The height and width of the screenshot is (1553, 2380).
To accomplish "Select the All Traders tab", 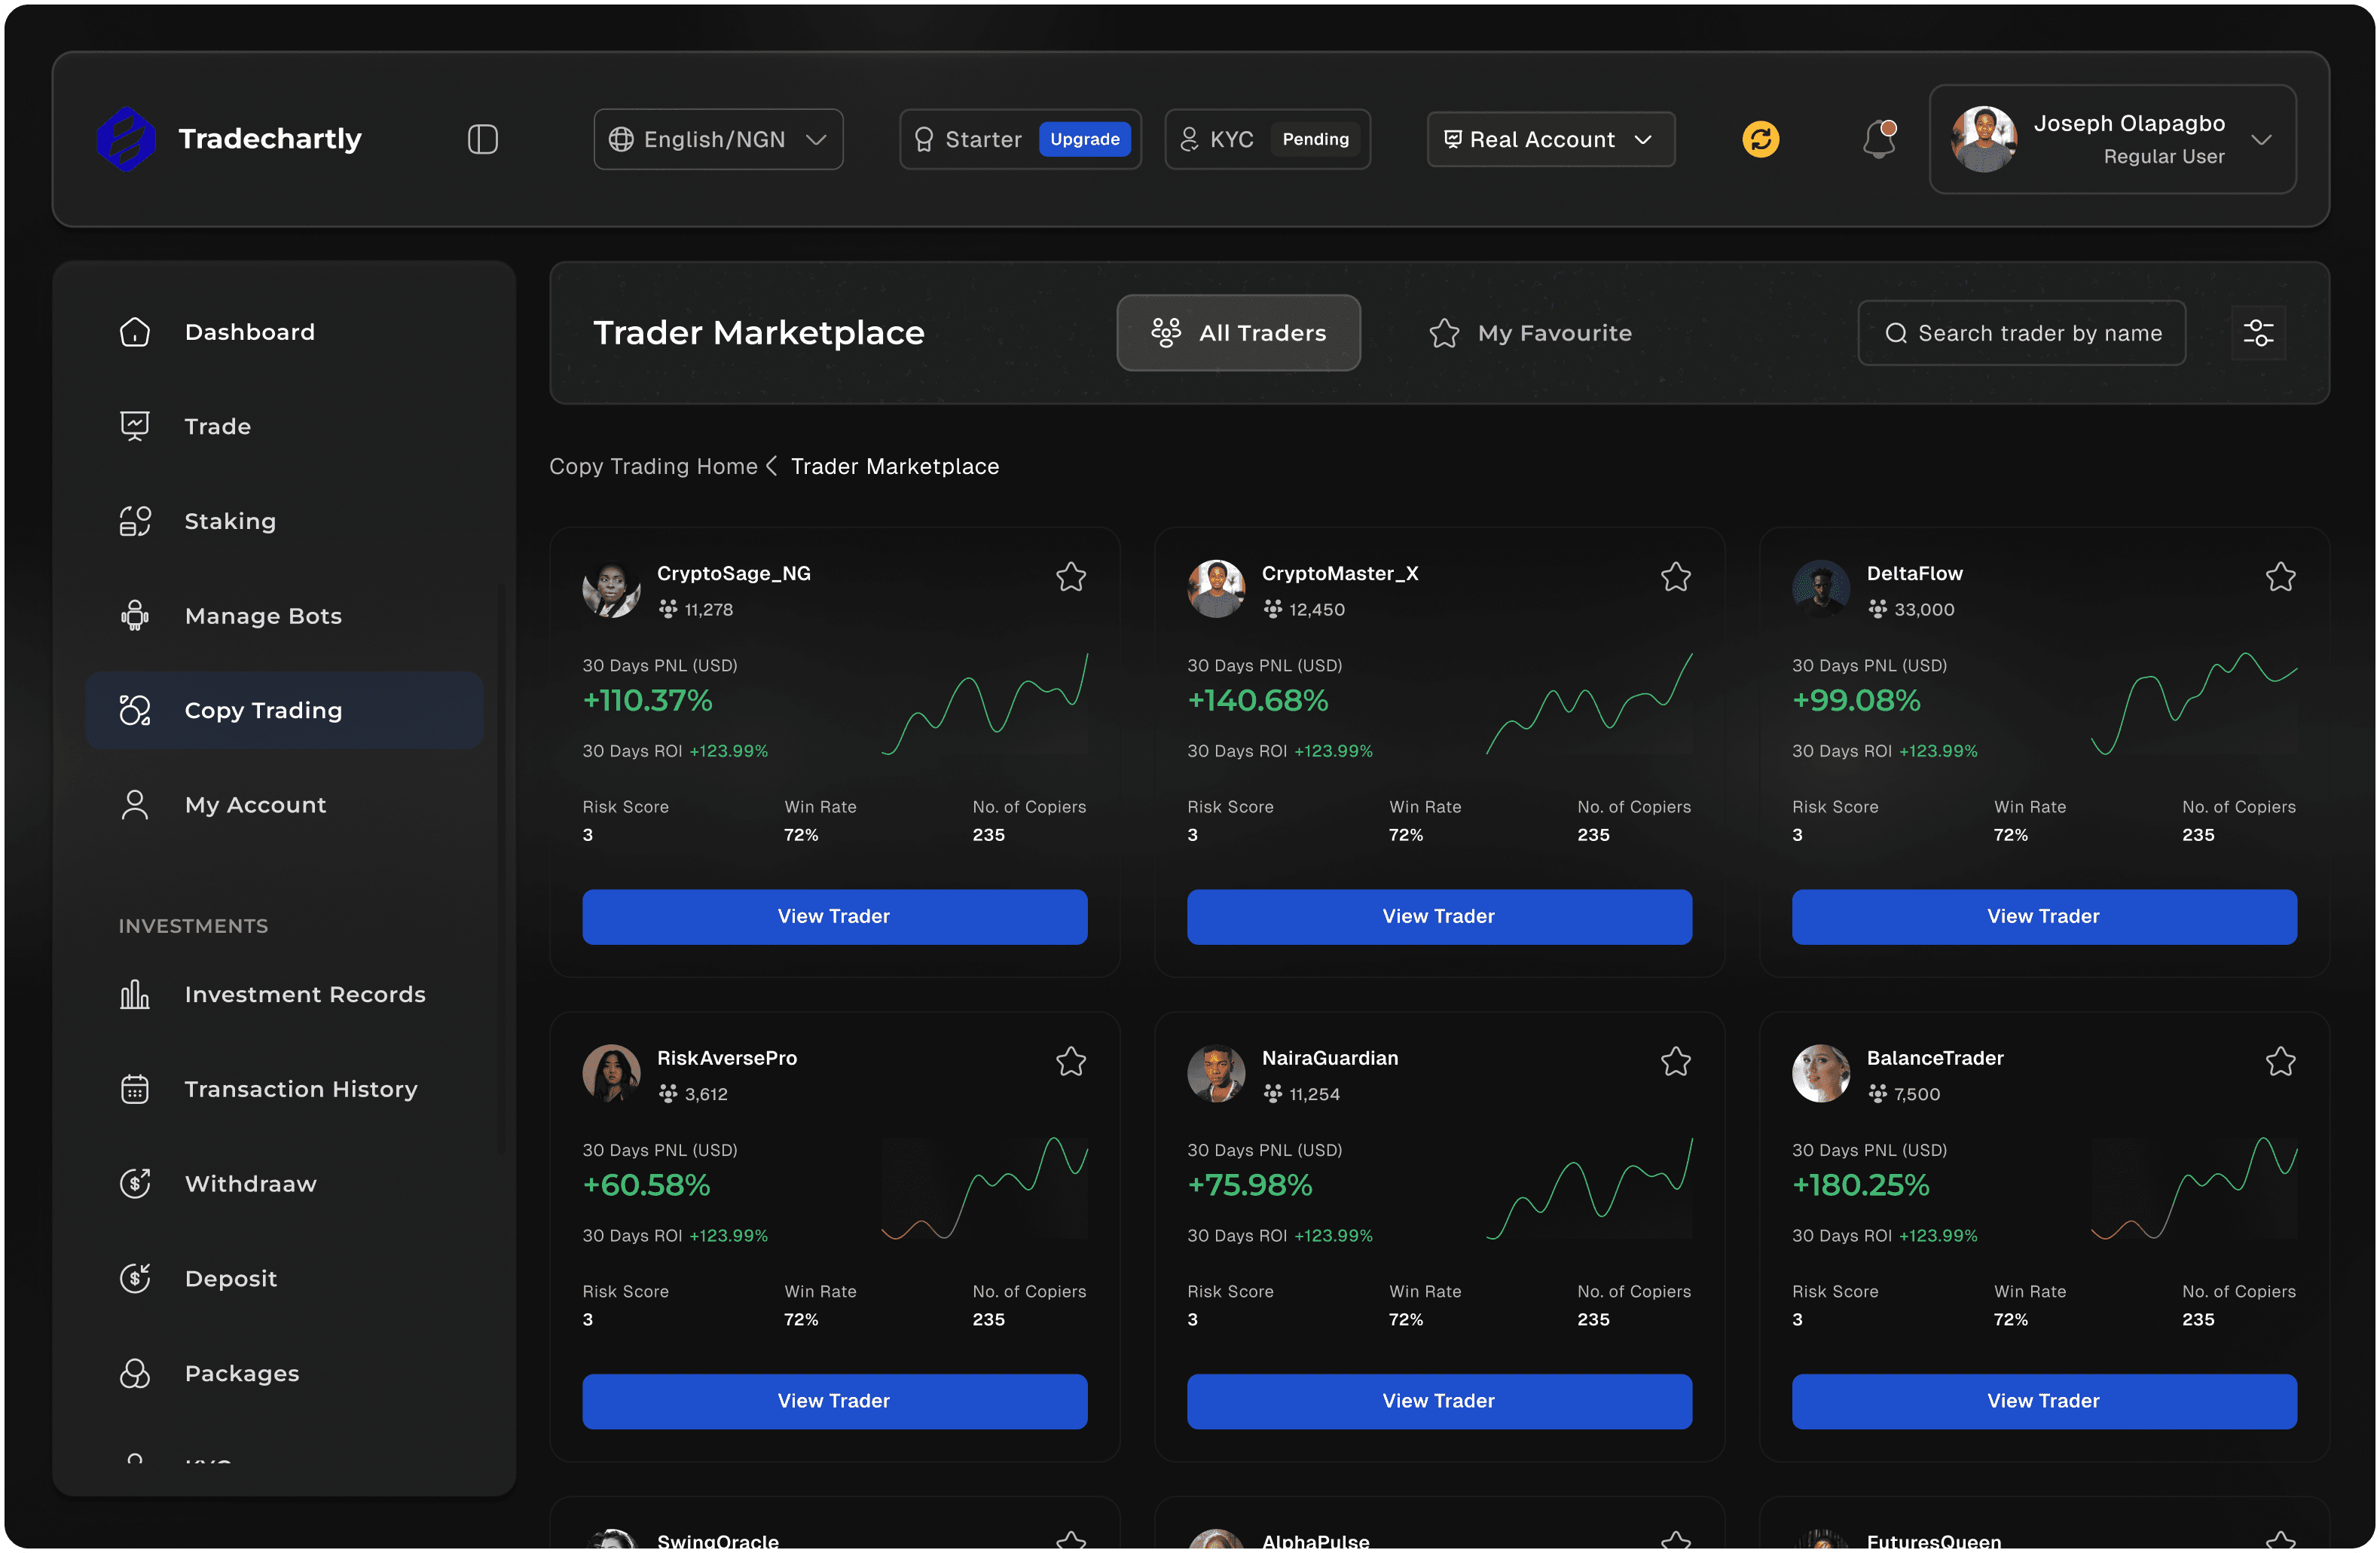I will pos(1238,333).
